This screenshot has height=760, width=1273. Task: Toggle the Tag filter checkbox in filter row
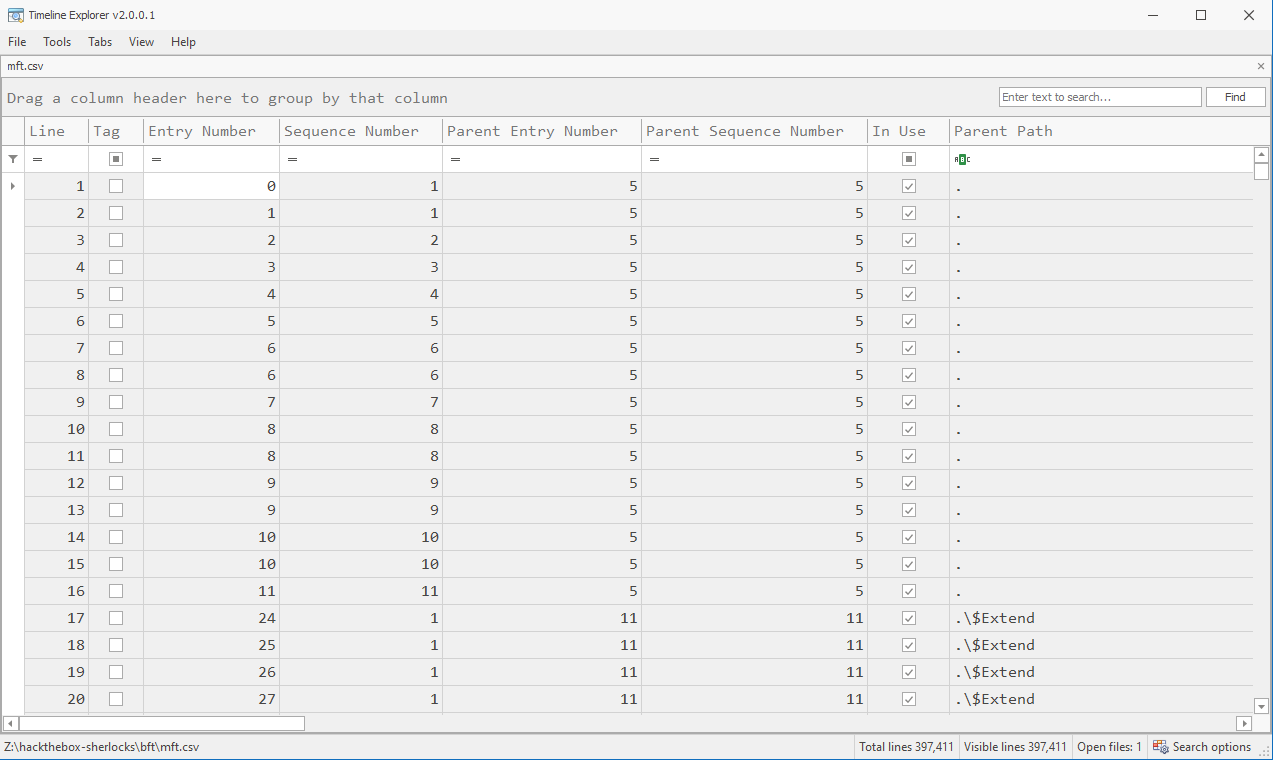tap(116, 159)
